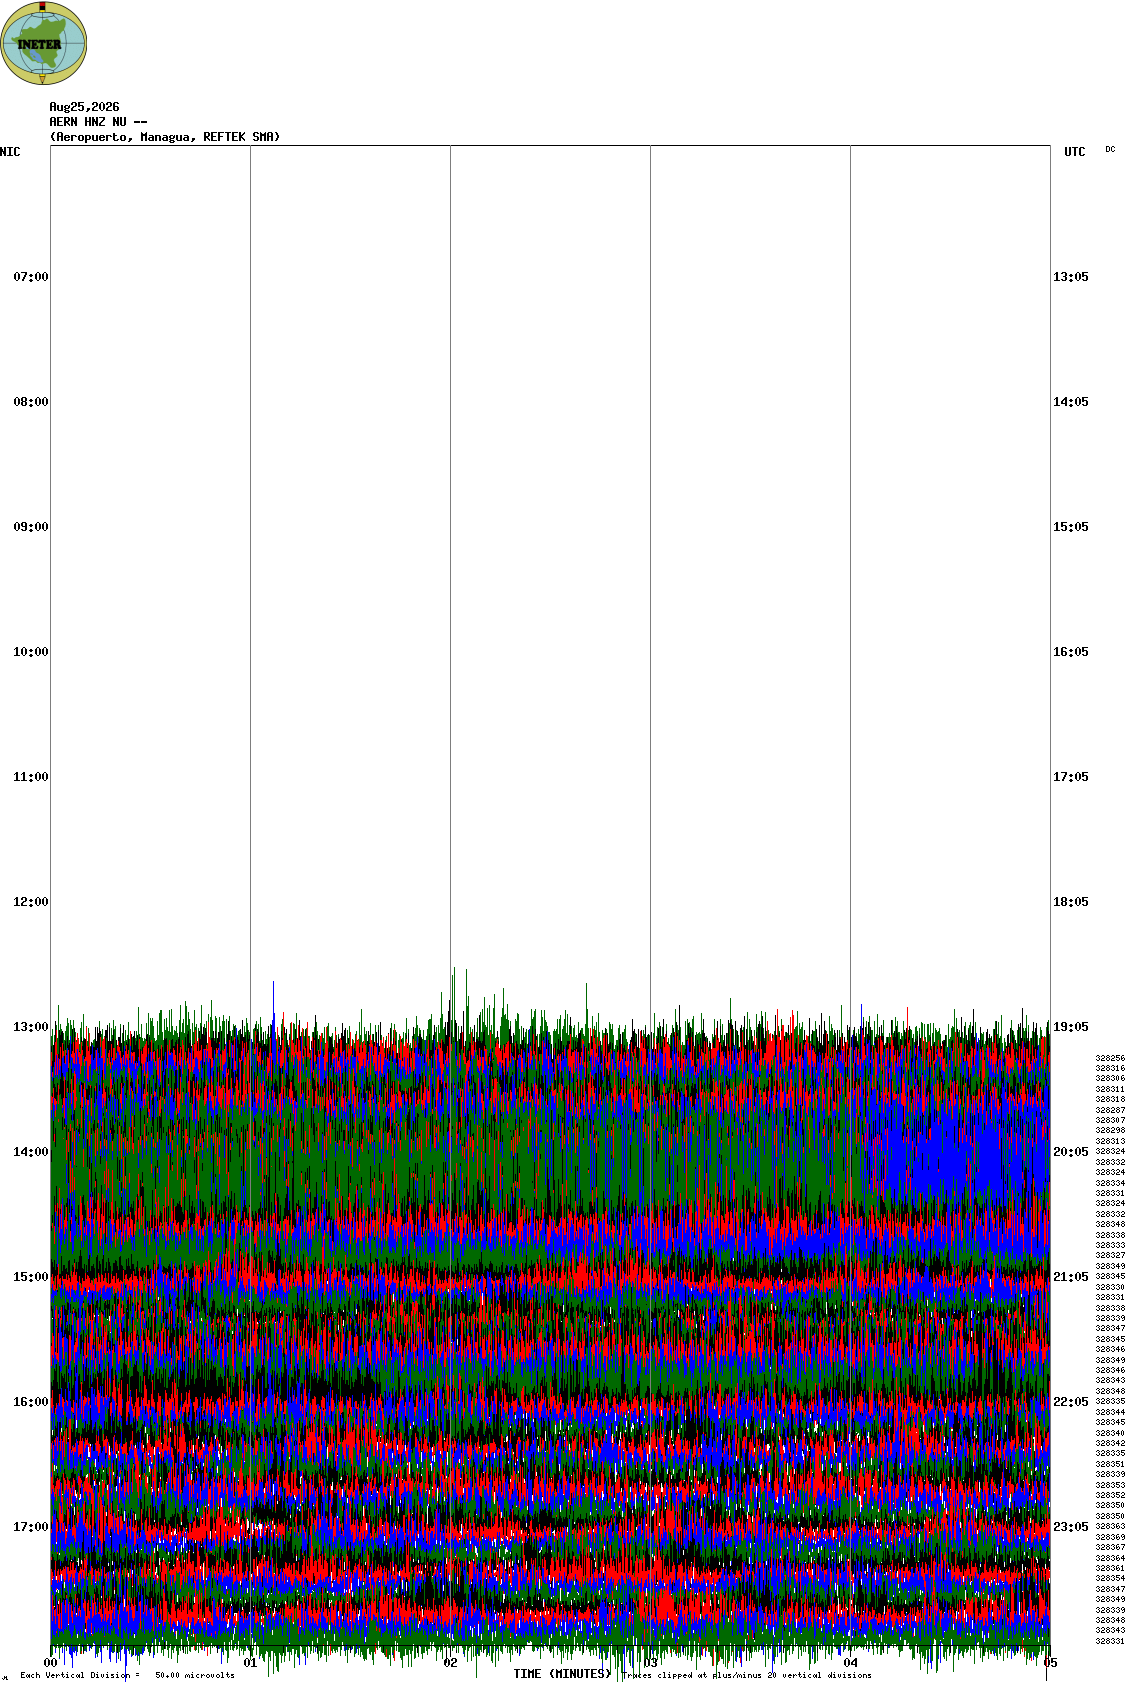Screen dimensions: 1130x1689
Task: Click the 09:00 local time label
Action: click(31, 527)
